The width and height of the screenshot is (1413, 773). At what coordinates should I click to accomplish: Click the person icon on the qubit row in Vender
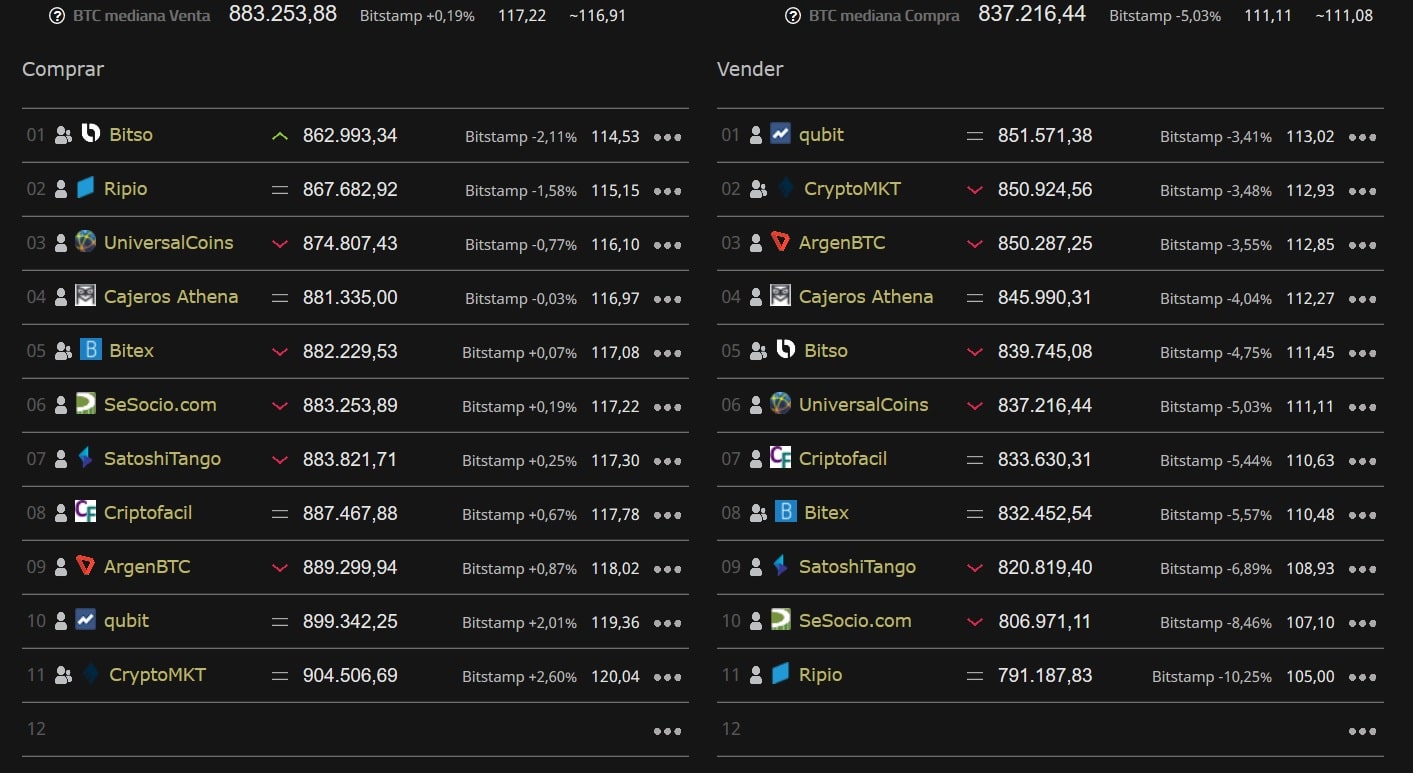pos(756,135)
